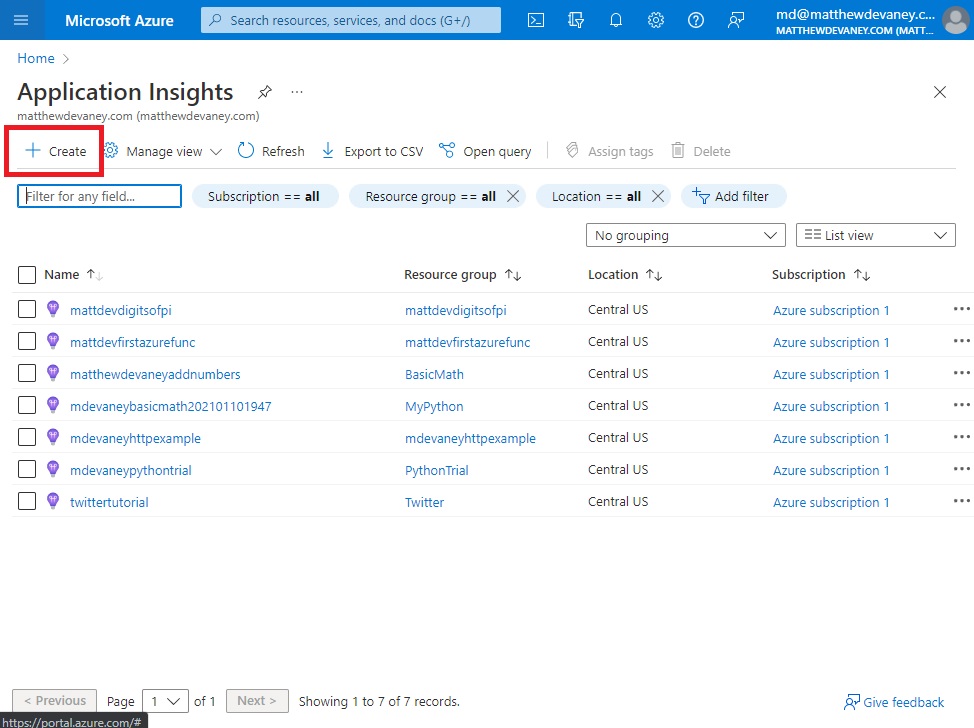The height and width of the screenshot is (728, 974).
Task: Refresh the Application Insights list
Action: pyautogui.click(x=270, y=150)
